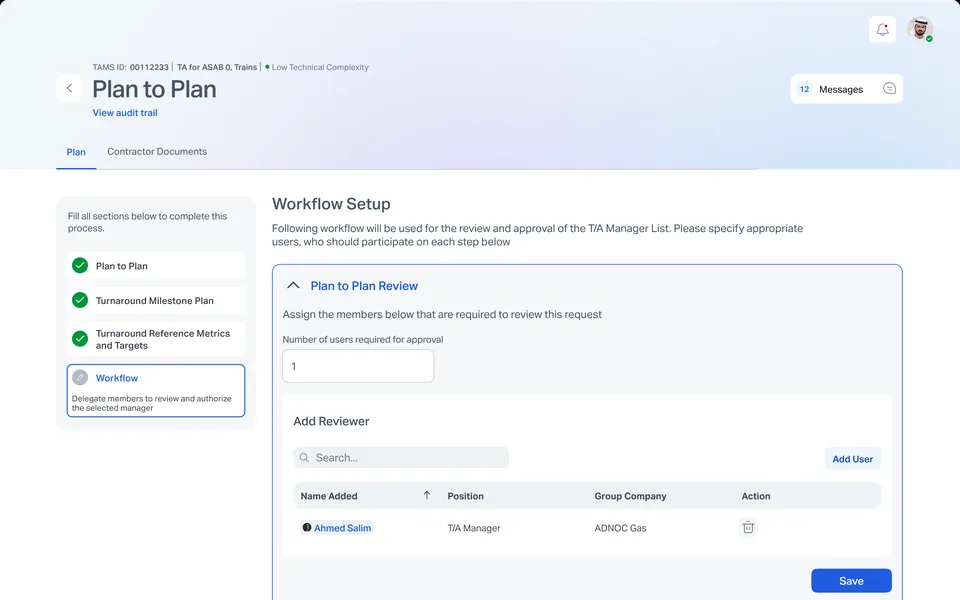Sort by Name Added using the arrow
This screenshot has height=600, width=960.
pyautogui.click(x=427, y=495)
